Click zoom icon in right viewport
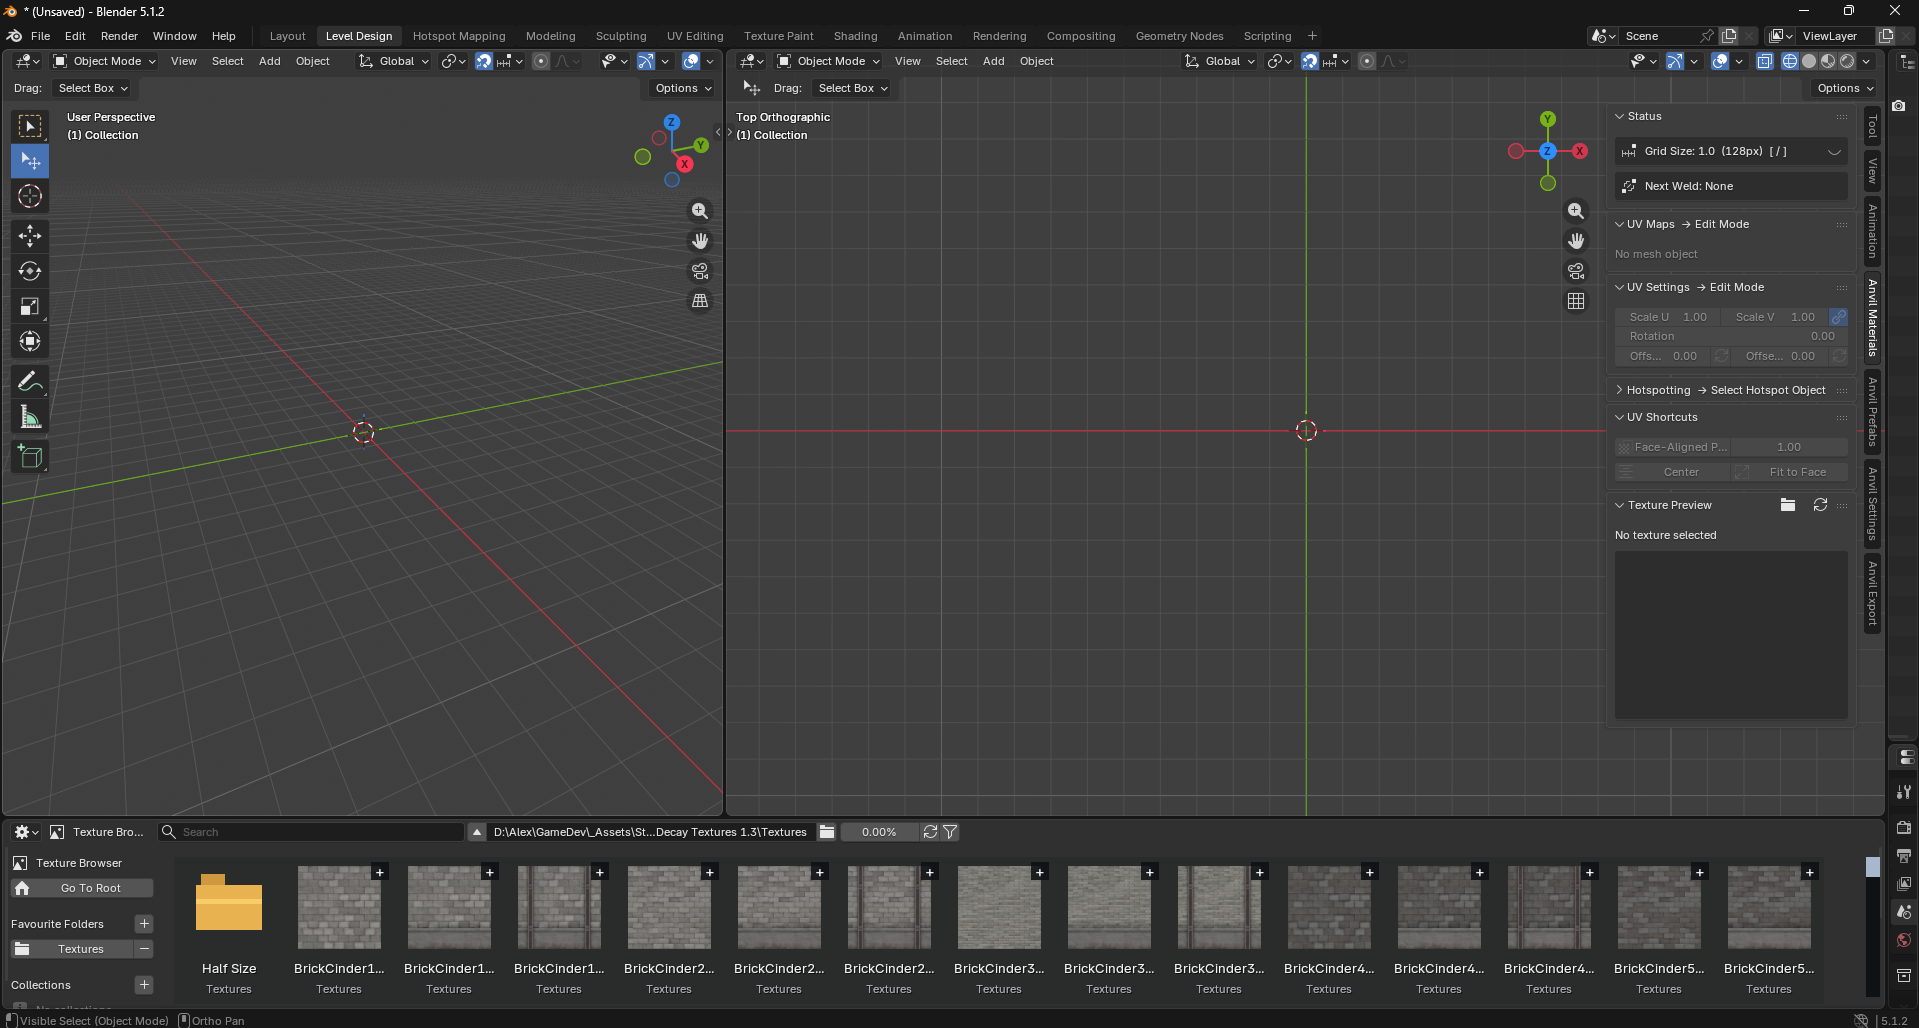 [x=1576, y=211]
